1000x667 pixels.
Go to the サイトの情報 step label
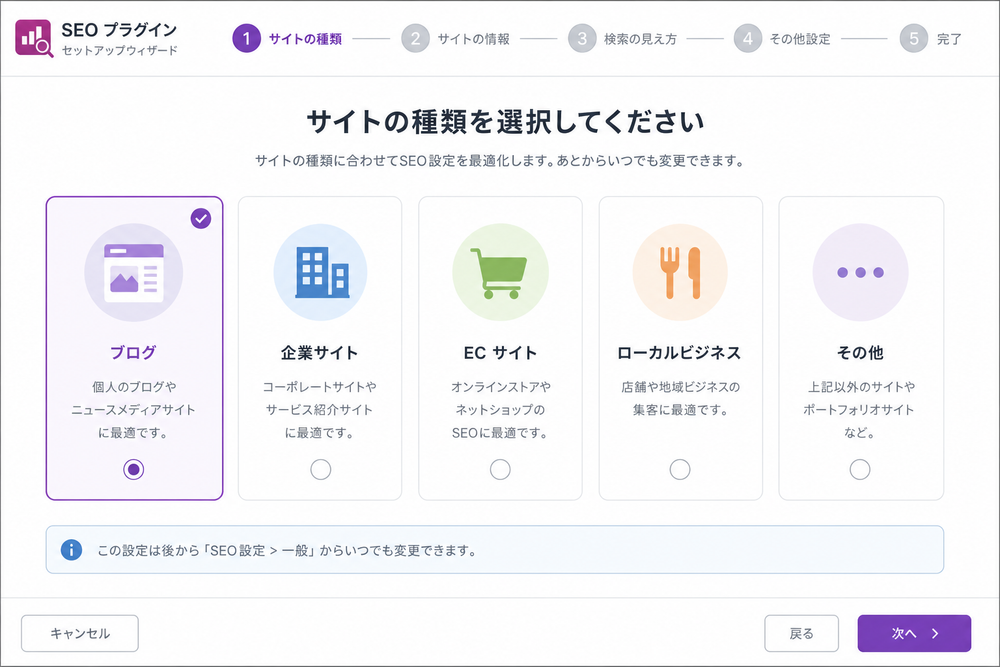[474, 39]
